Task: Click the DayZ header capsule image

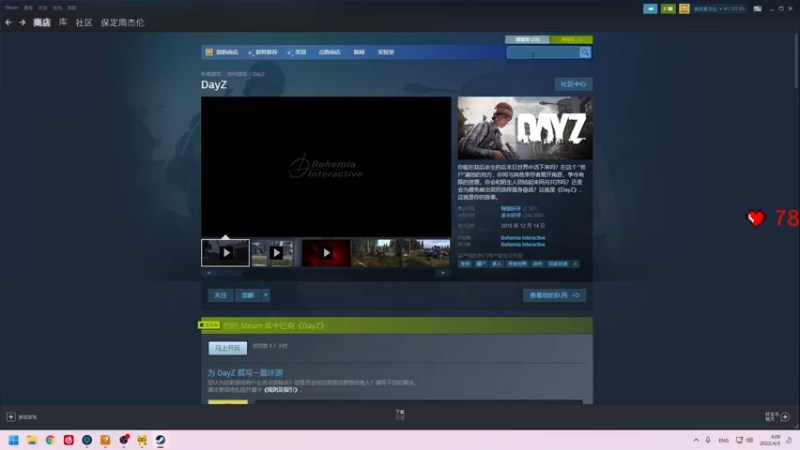Action: (525, 128)
